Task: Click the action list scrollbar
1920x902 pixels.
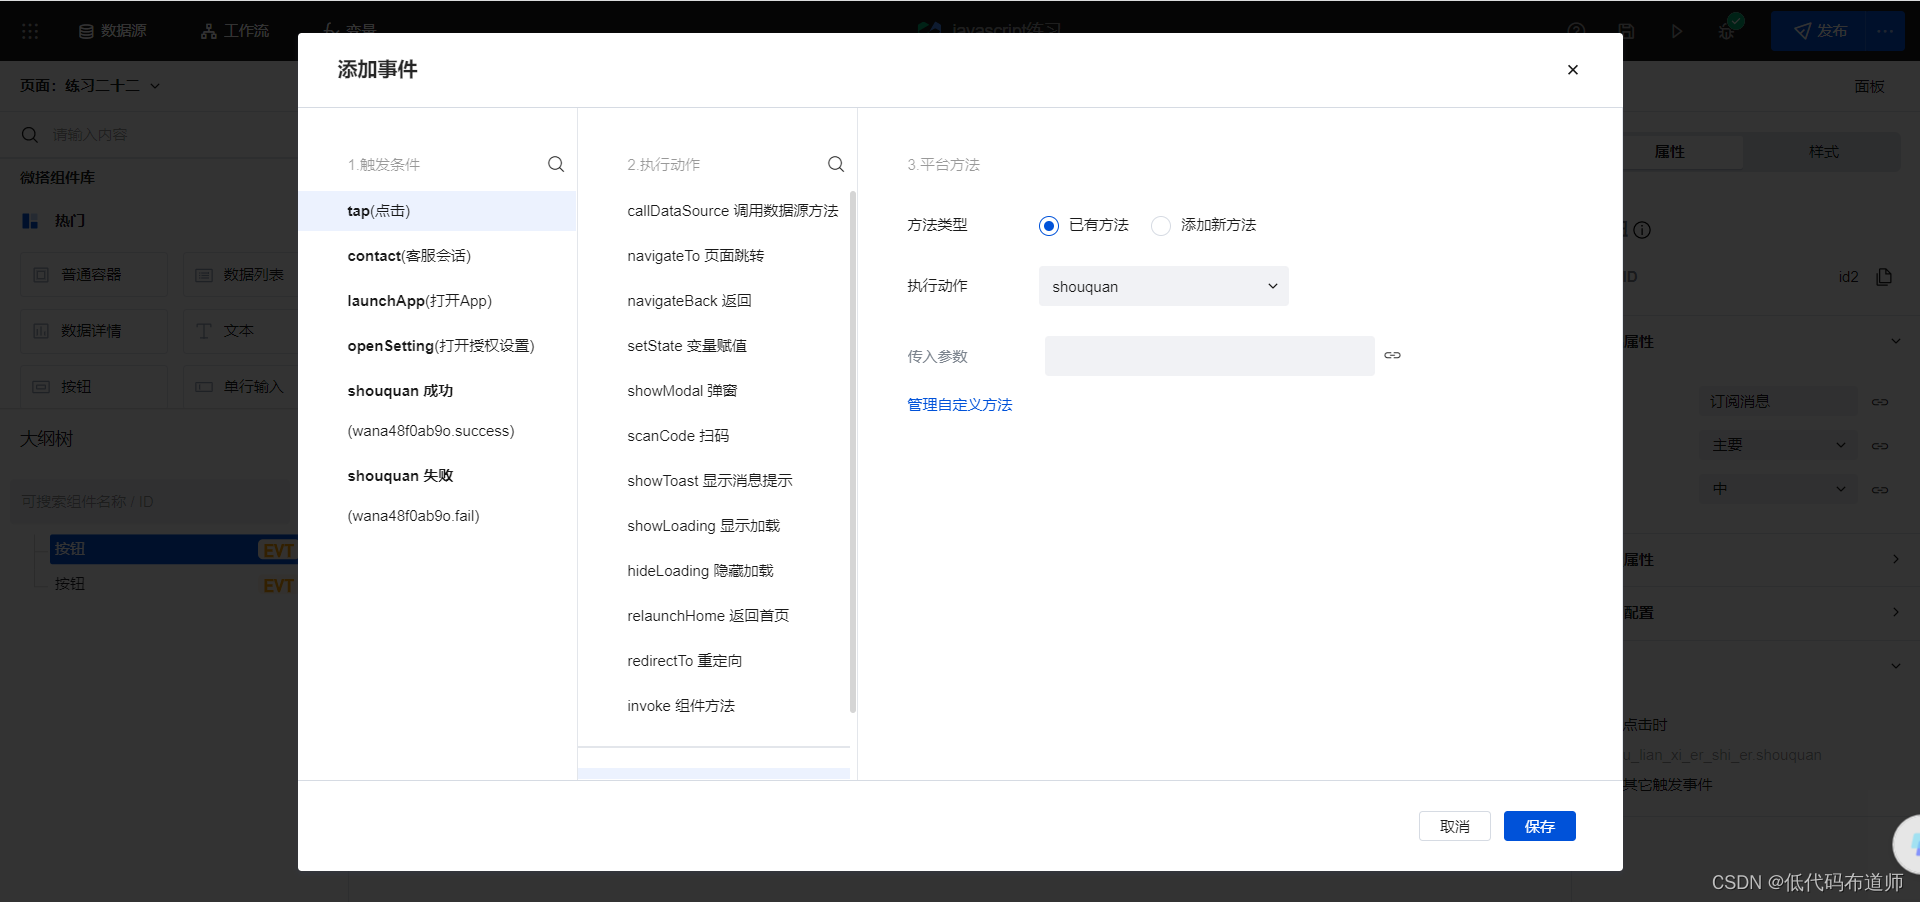Action: click(x=853, y=450)
